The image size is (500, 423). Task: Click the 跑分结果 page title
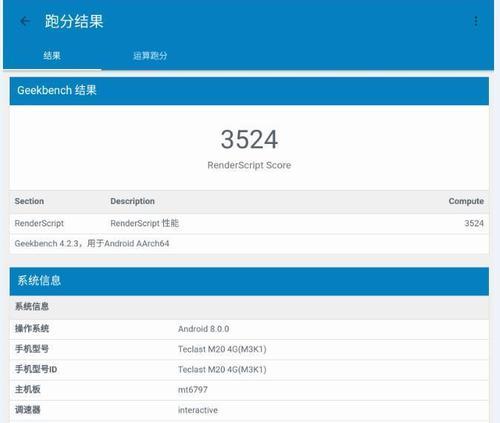pyautogui.click(x=74, y=21)
